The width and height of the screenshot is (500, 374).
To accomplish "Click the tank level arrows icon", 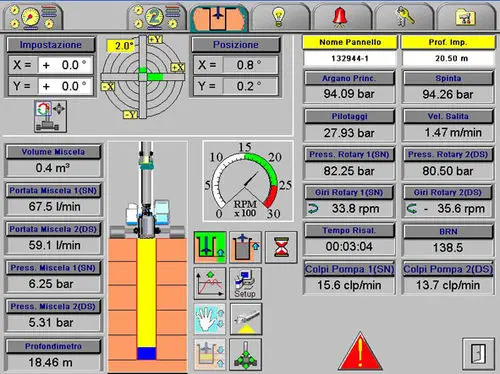I will click(x=210, y=355).
